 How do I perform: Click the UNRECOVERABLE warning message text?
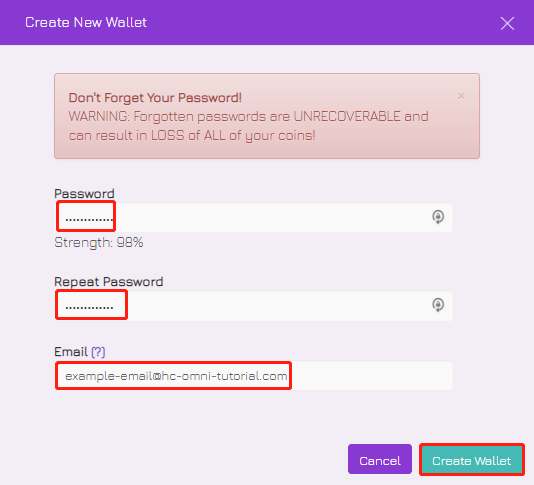[249, 126]
